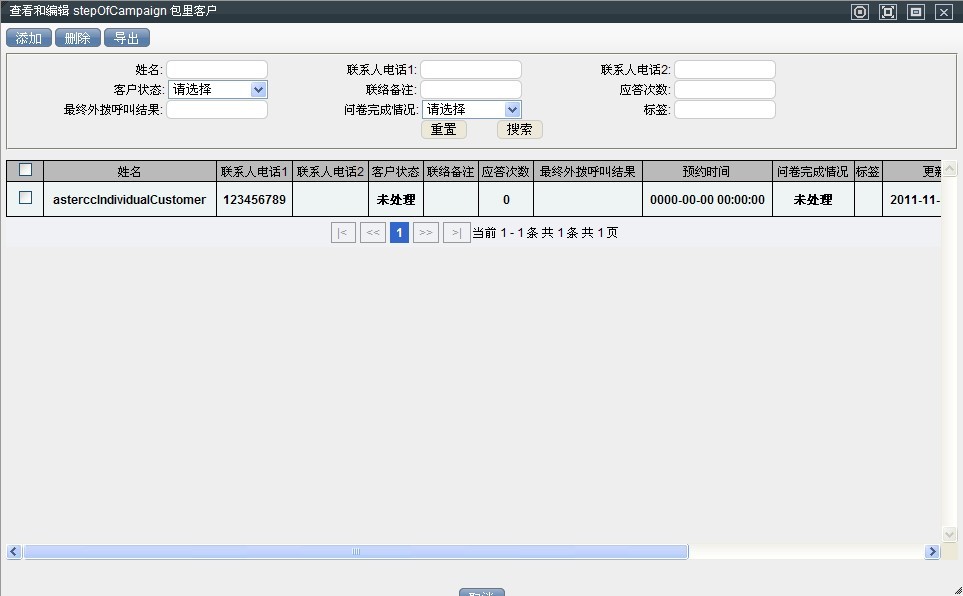The height and width of the screenshot is (596, 963).
Task: Click the restore window icon in the title bar
Action: click(x=915, y=12)
